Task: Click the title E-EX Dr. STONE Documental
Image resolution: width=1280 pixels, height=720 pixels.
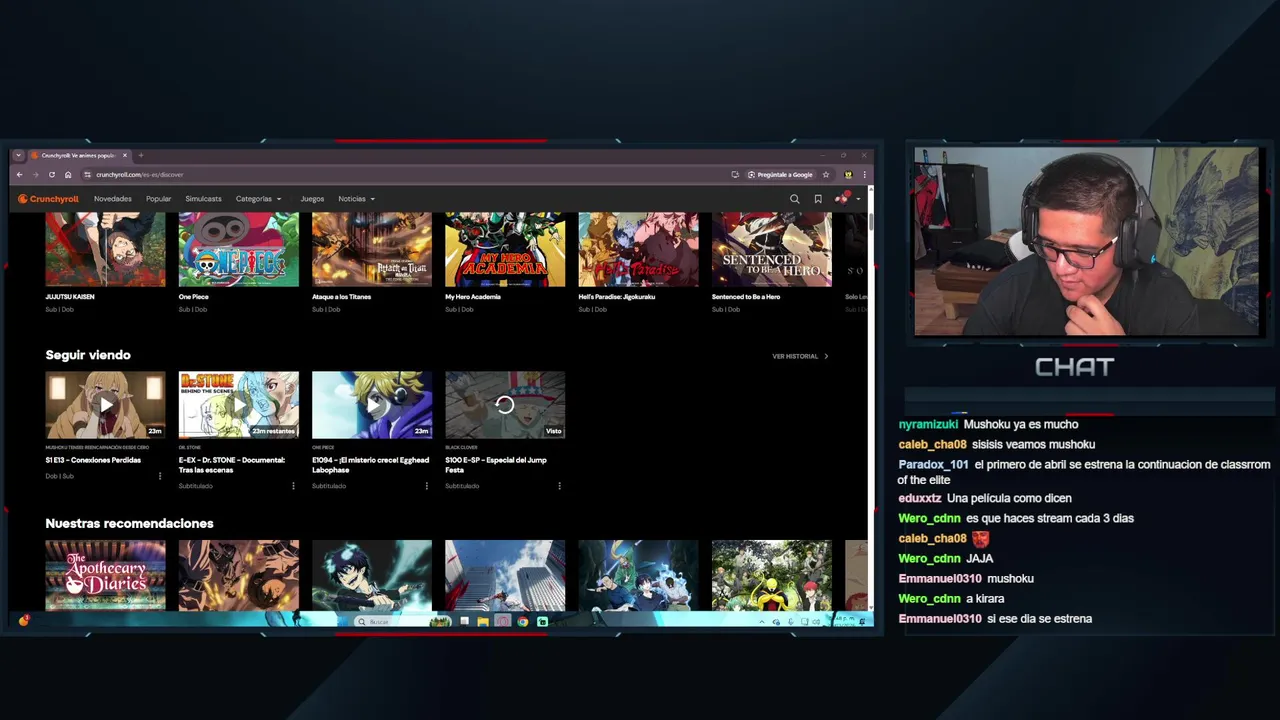Action: 232,465
